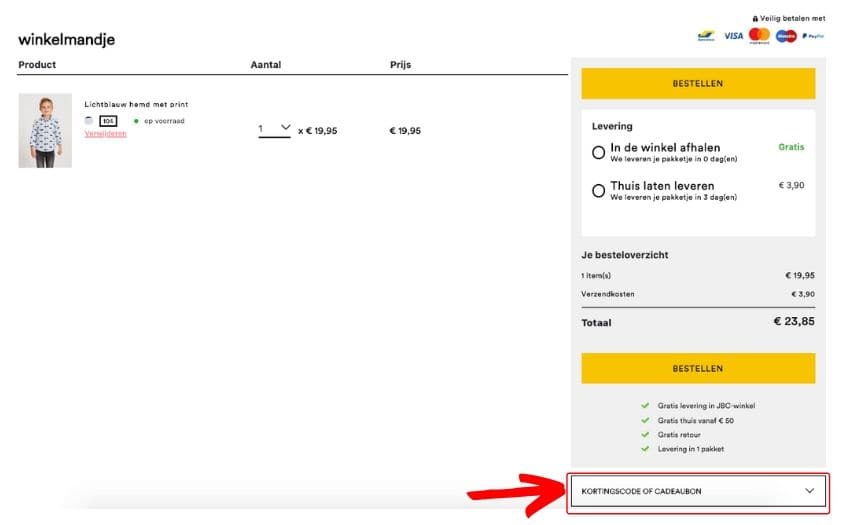Viewport: 847px width, 525px height.
Task: Click the secure payment lock icon
Action: coord(755,18)
